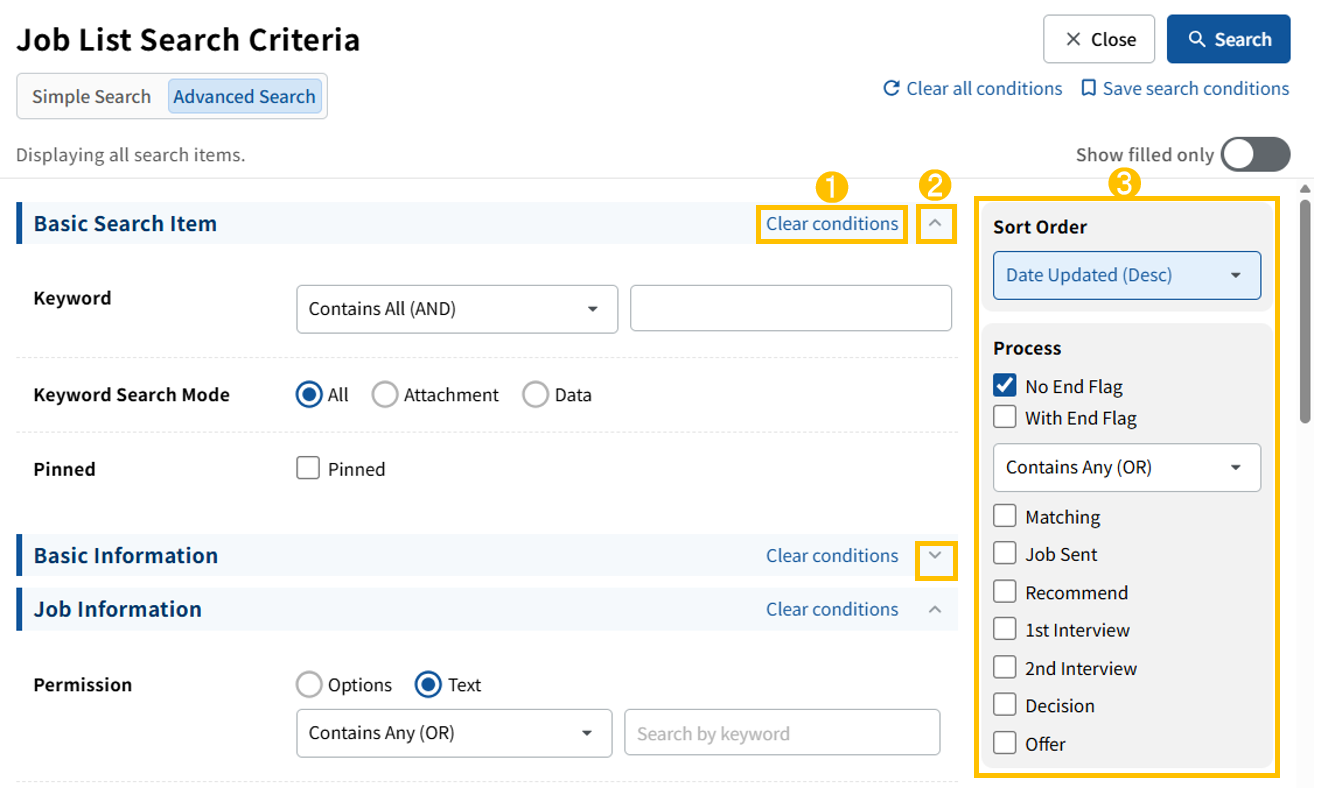Click the Save search conditions bookmark link
Image resolution: width=1317 pixels, height=799 pixels.
(1185, 89)
